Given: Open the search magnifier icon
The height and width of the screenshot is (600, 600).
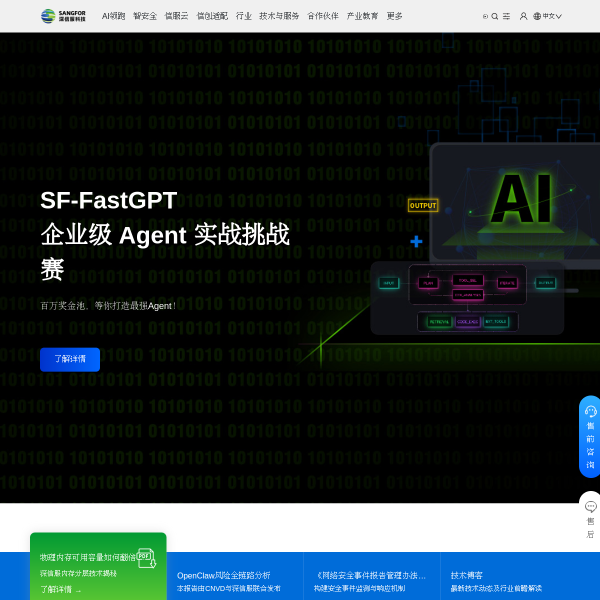Looking at the screenshot, I should click(494, 16).
